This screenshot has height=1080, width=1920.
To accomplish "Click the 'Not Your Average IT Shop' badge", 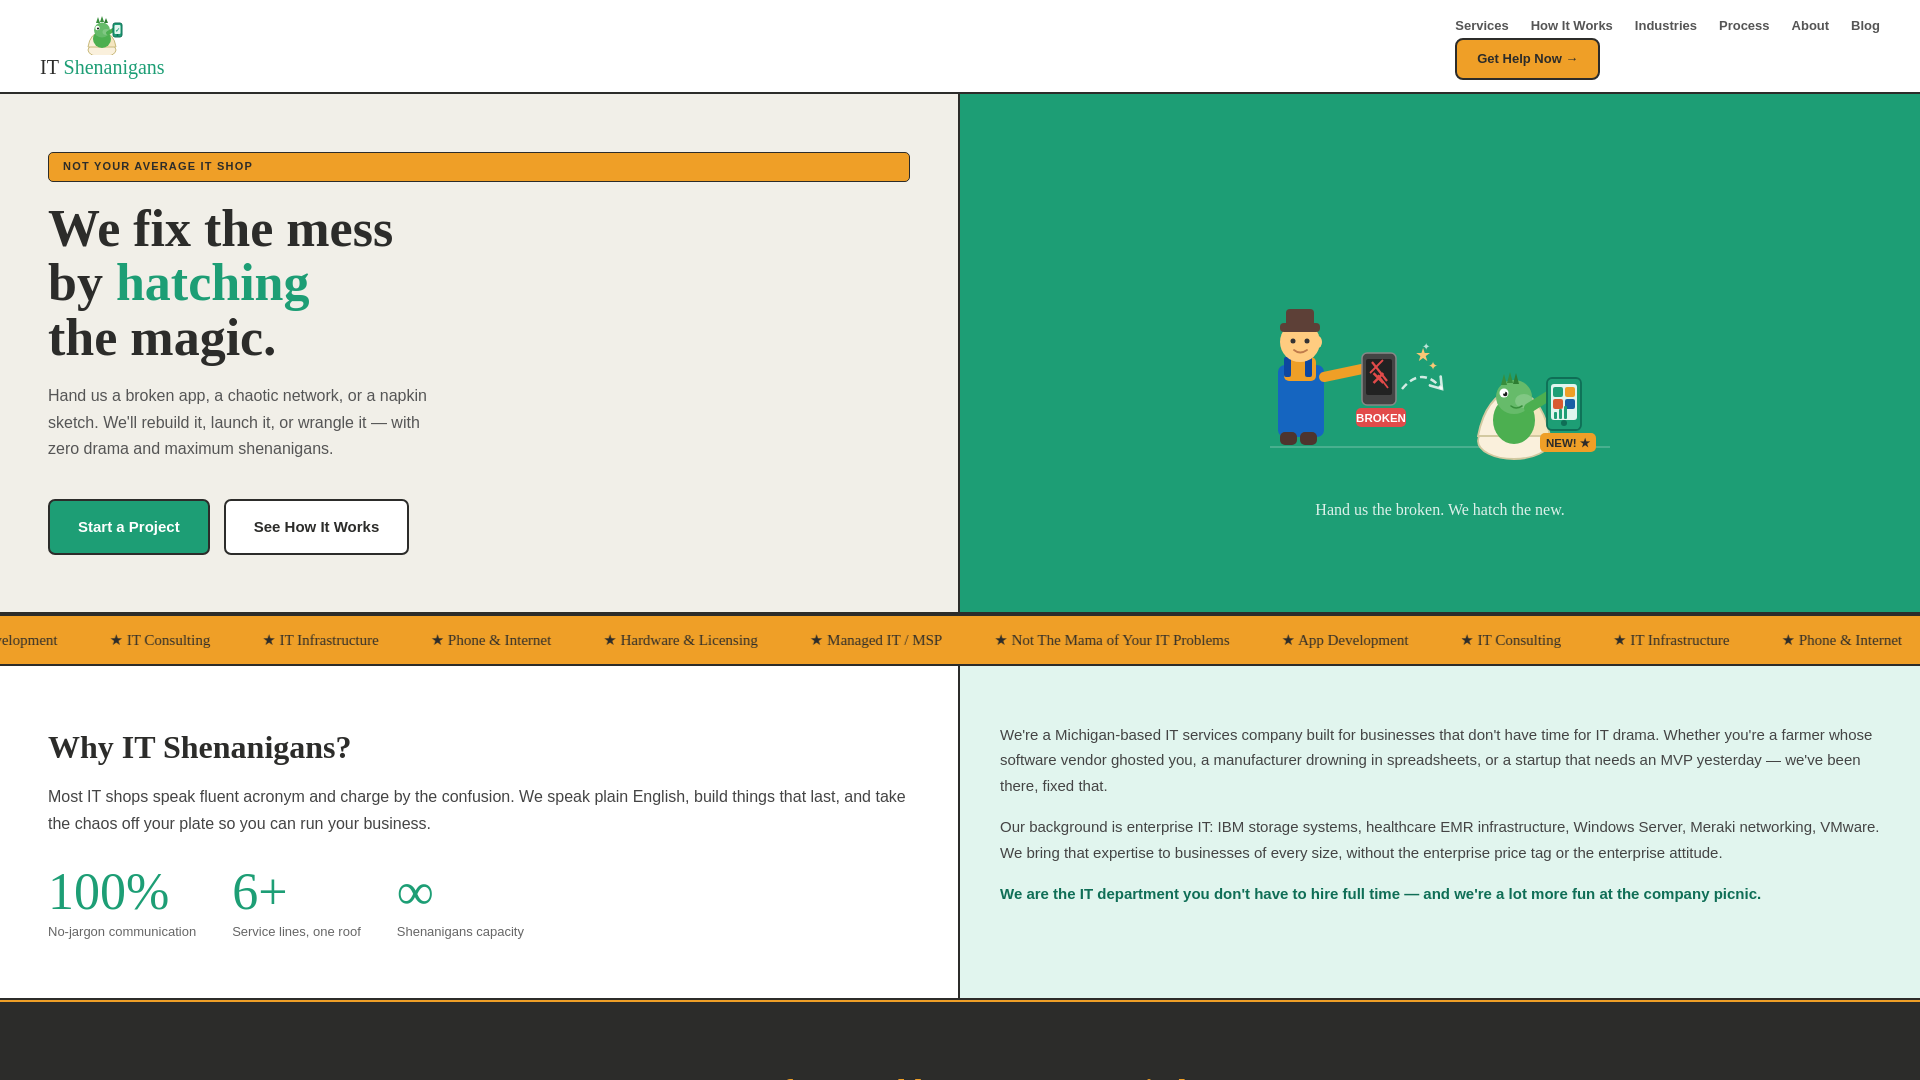I will click(x=479, y=167).
